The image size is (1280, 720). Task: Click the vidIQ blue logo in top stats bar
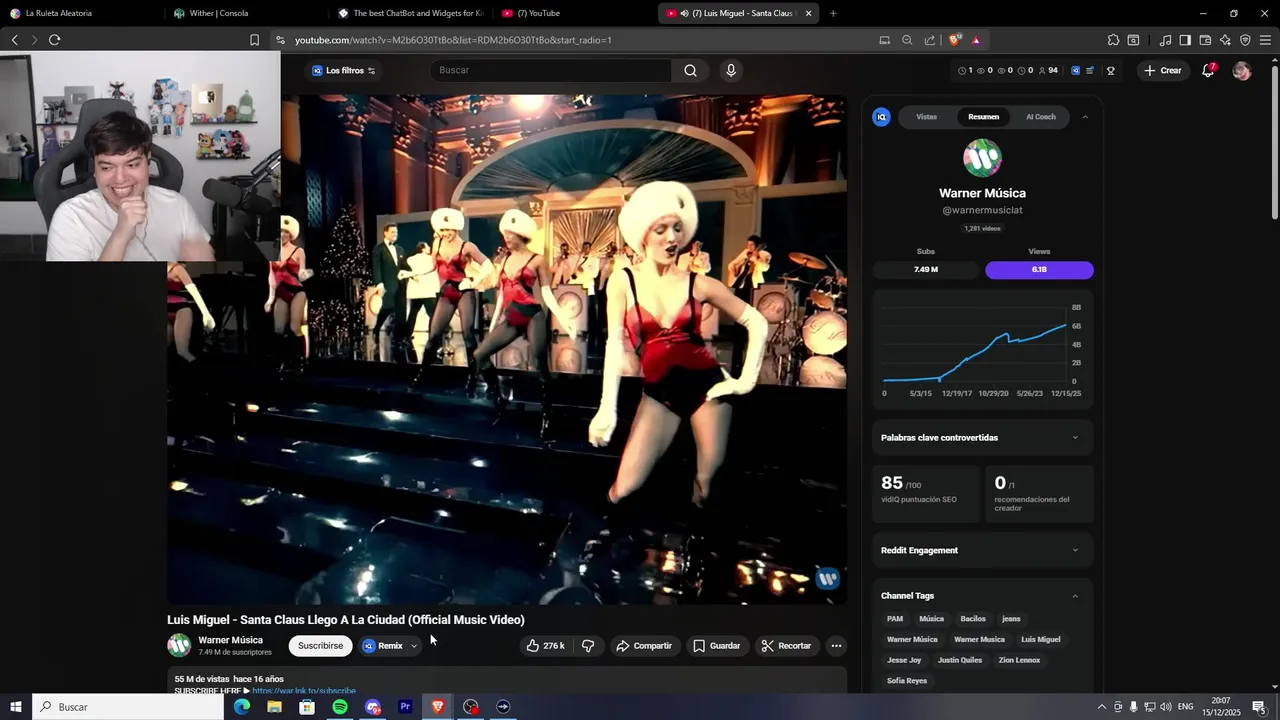(1075, 70)
